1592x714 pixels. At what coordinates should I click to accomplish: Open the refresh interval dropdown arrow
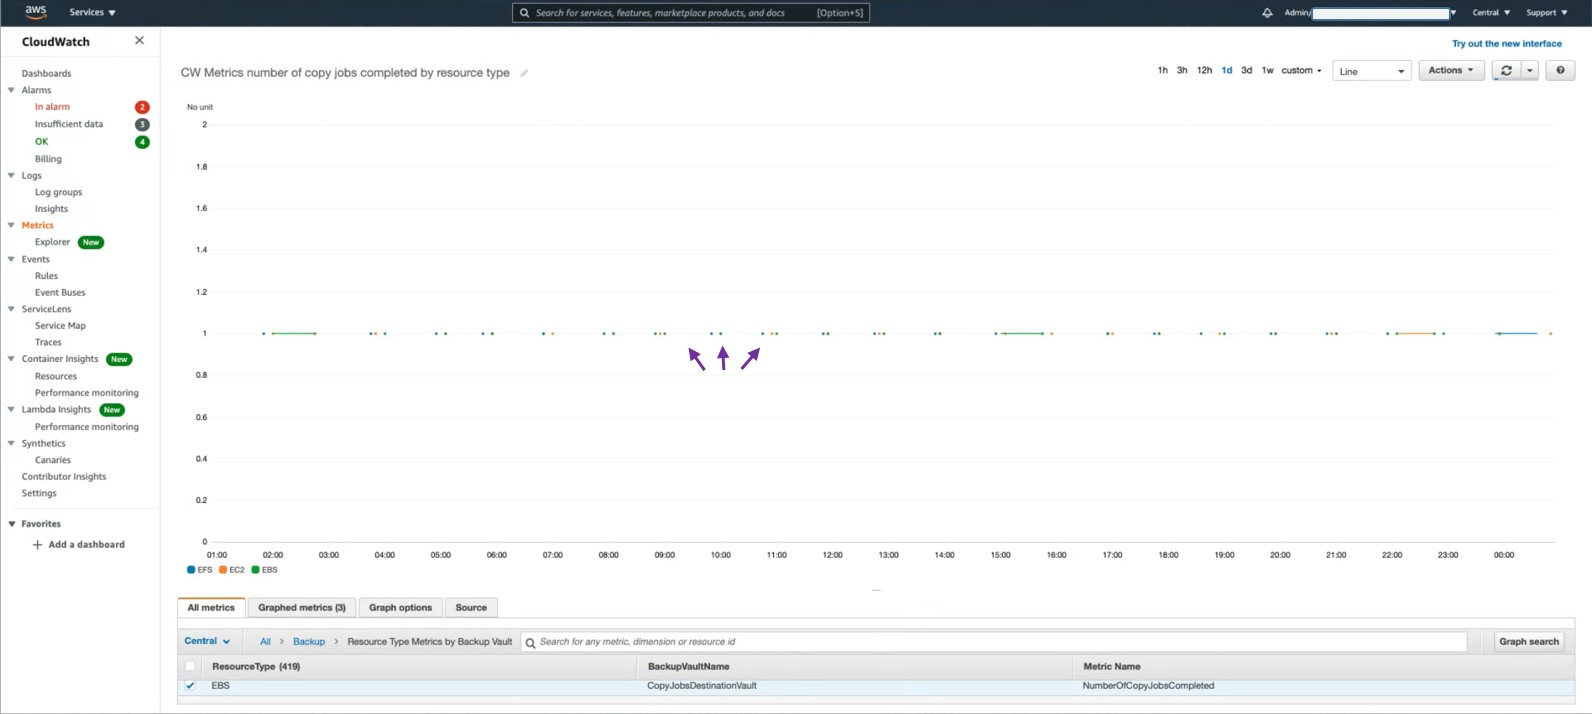[x=1529, y=70]
